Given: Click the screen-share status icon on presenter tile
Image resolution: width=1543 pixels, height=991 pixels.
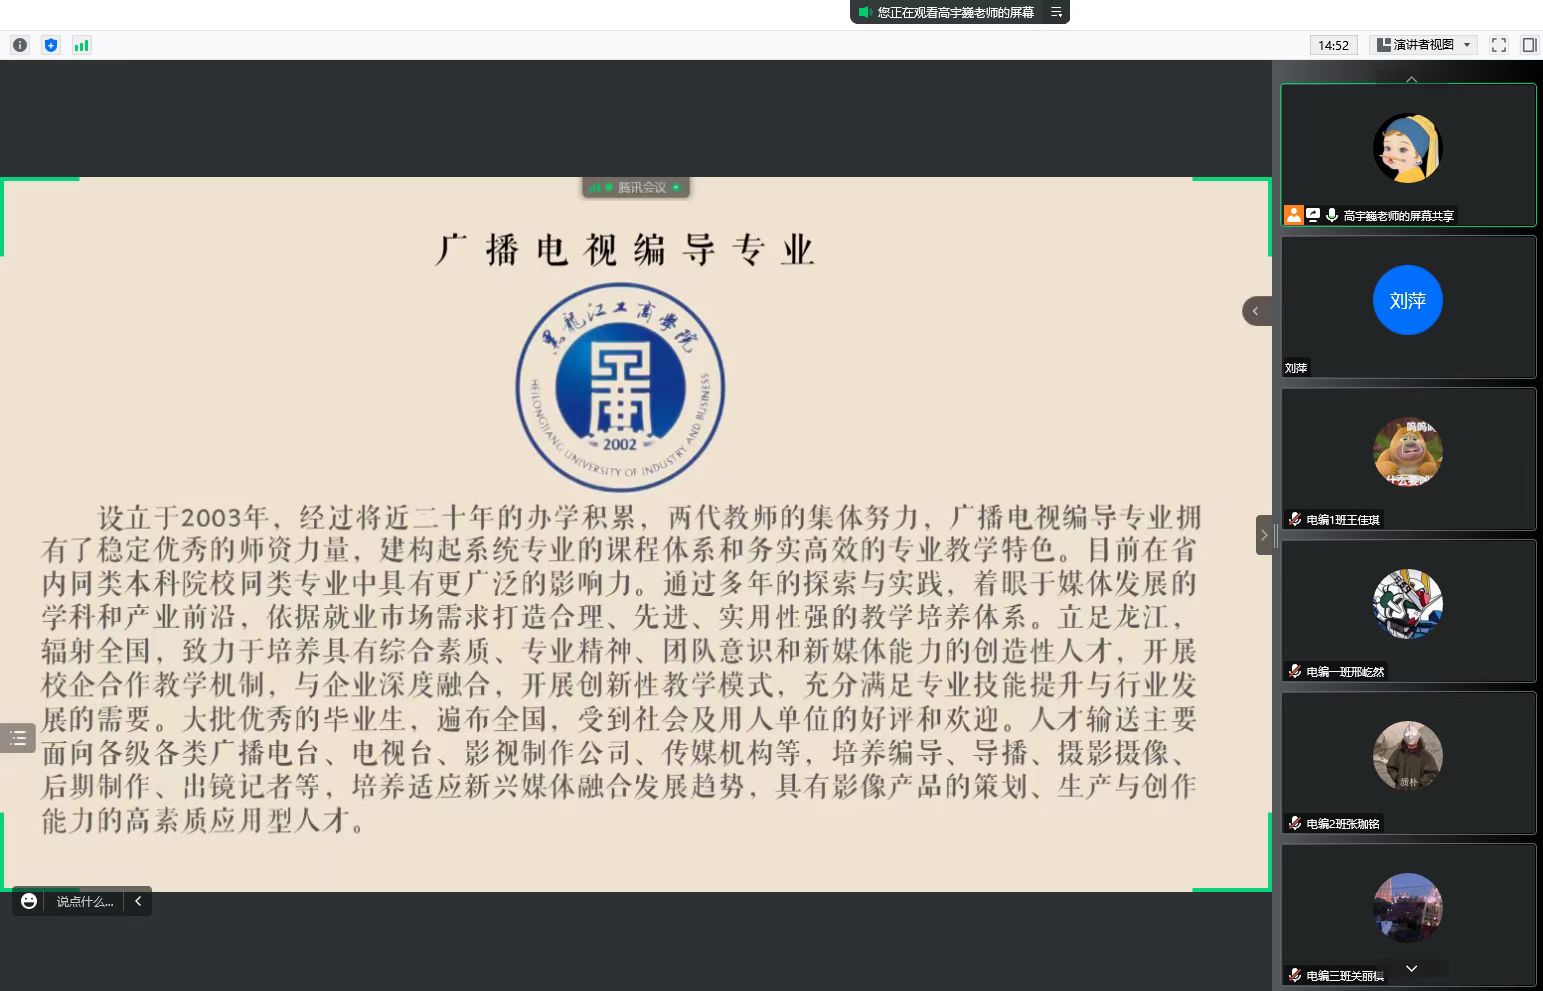Looking at the screenshot, I should [x=1313, y=215].
